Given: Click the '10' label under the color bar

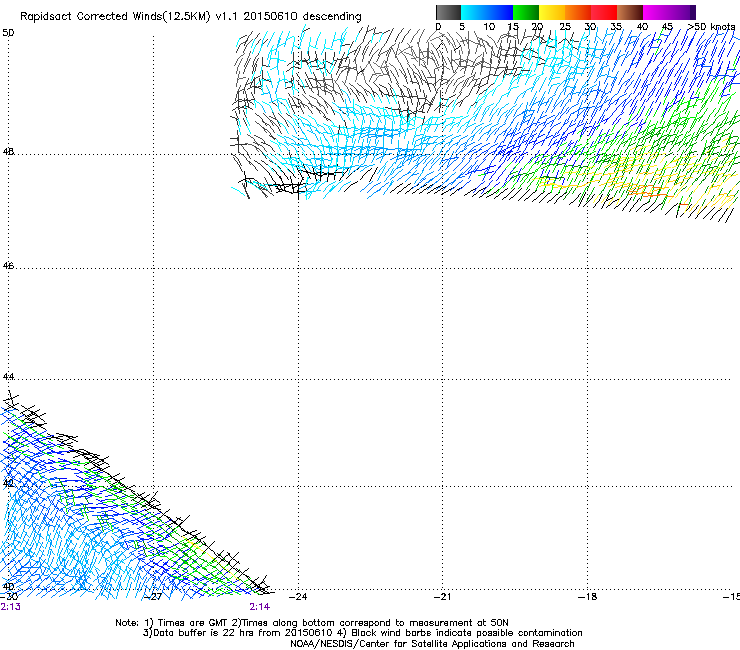Looking at the screenshot, I should (x=489, y=26).
